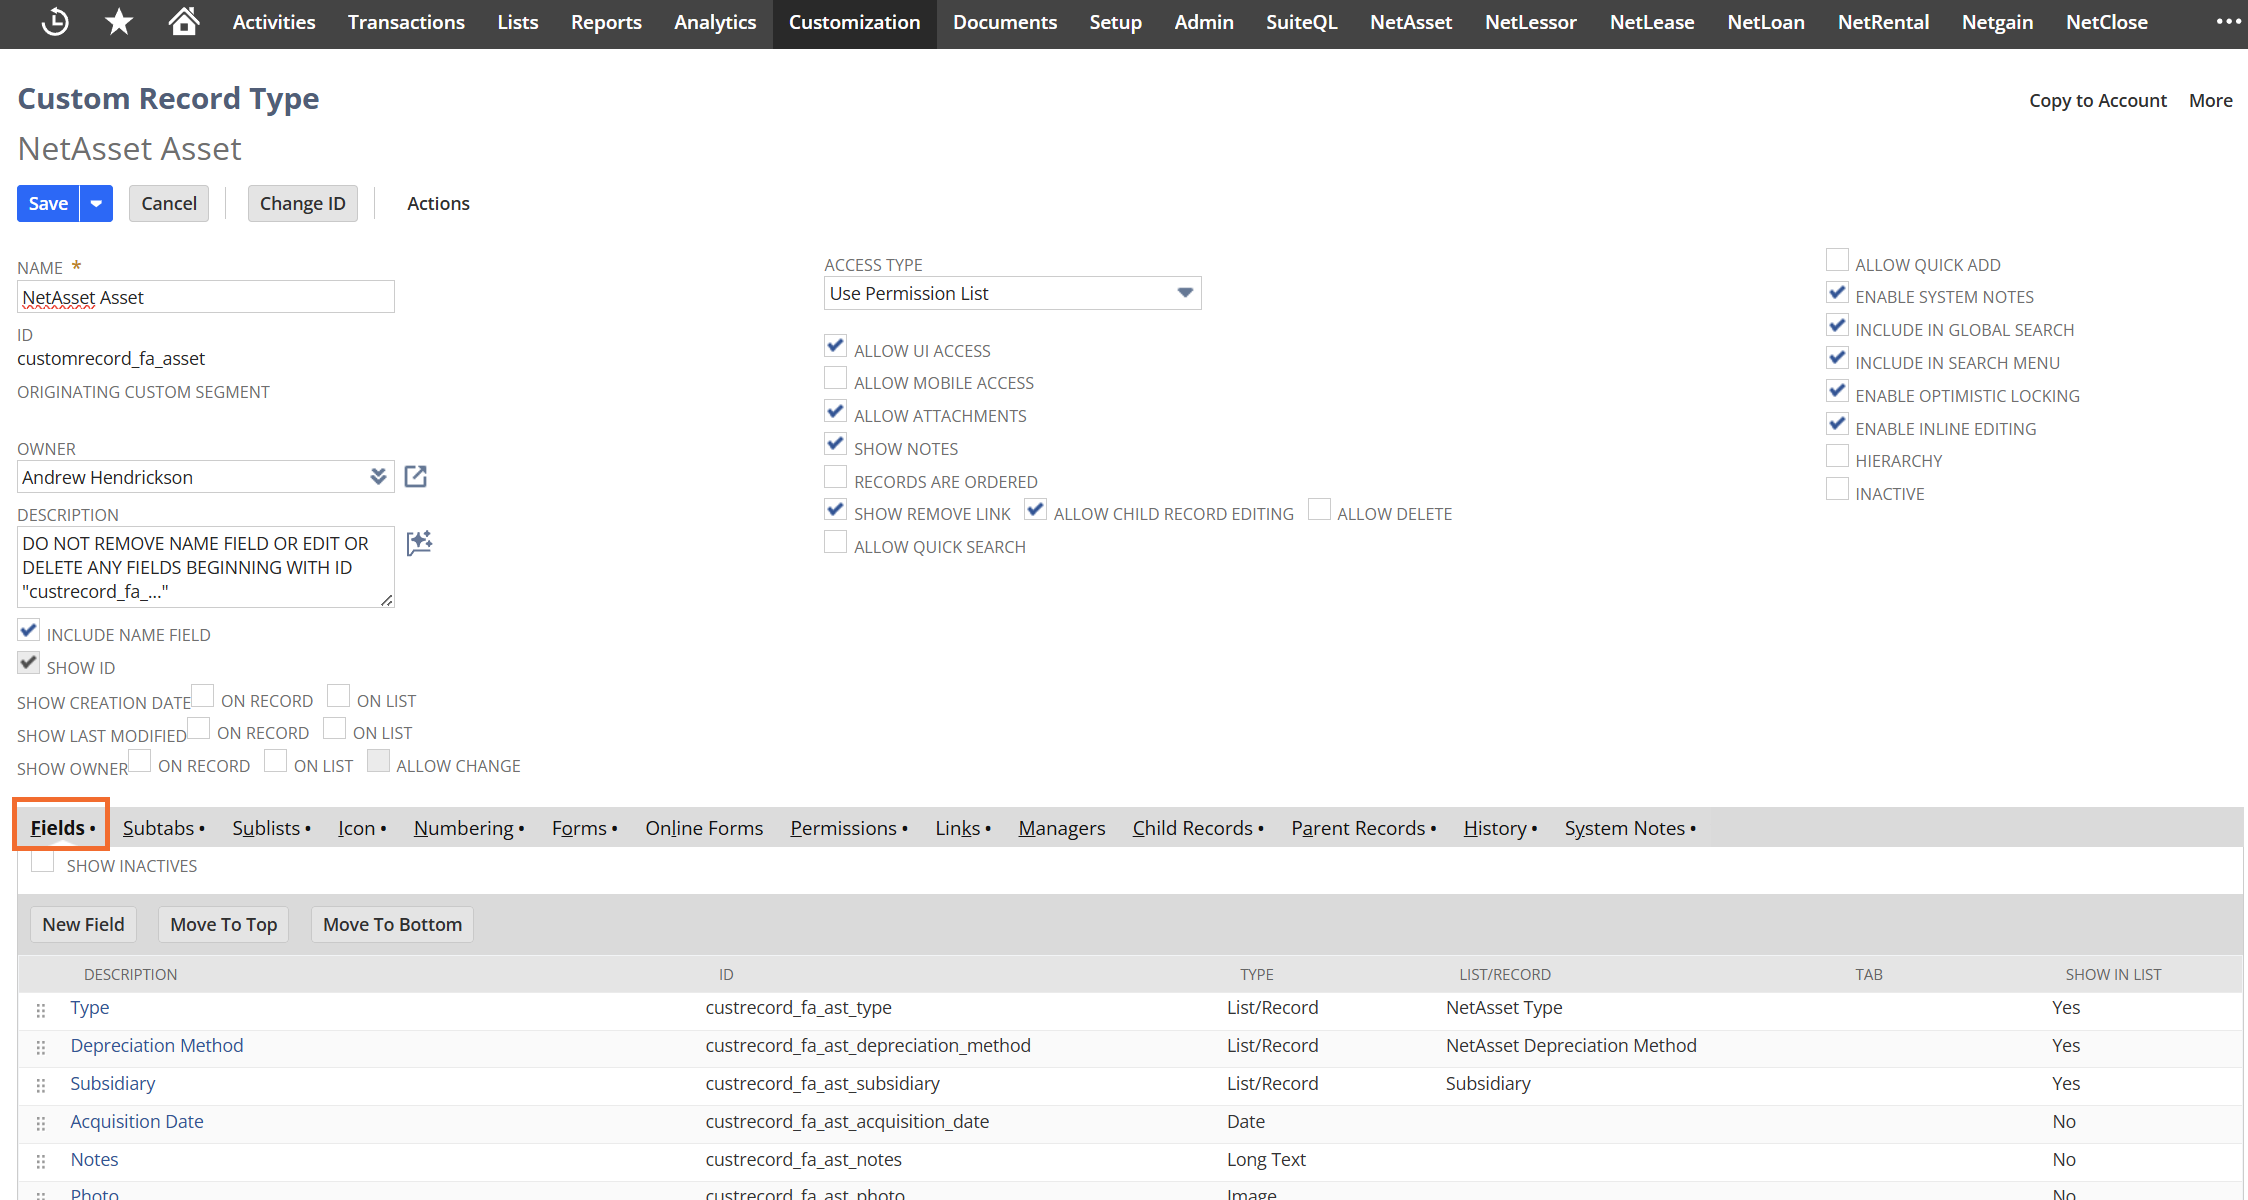Expand the Owner dropdown list

(x=378, y=477)
